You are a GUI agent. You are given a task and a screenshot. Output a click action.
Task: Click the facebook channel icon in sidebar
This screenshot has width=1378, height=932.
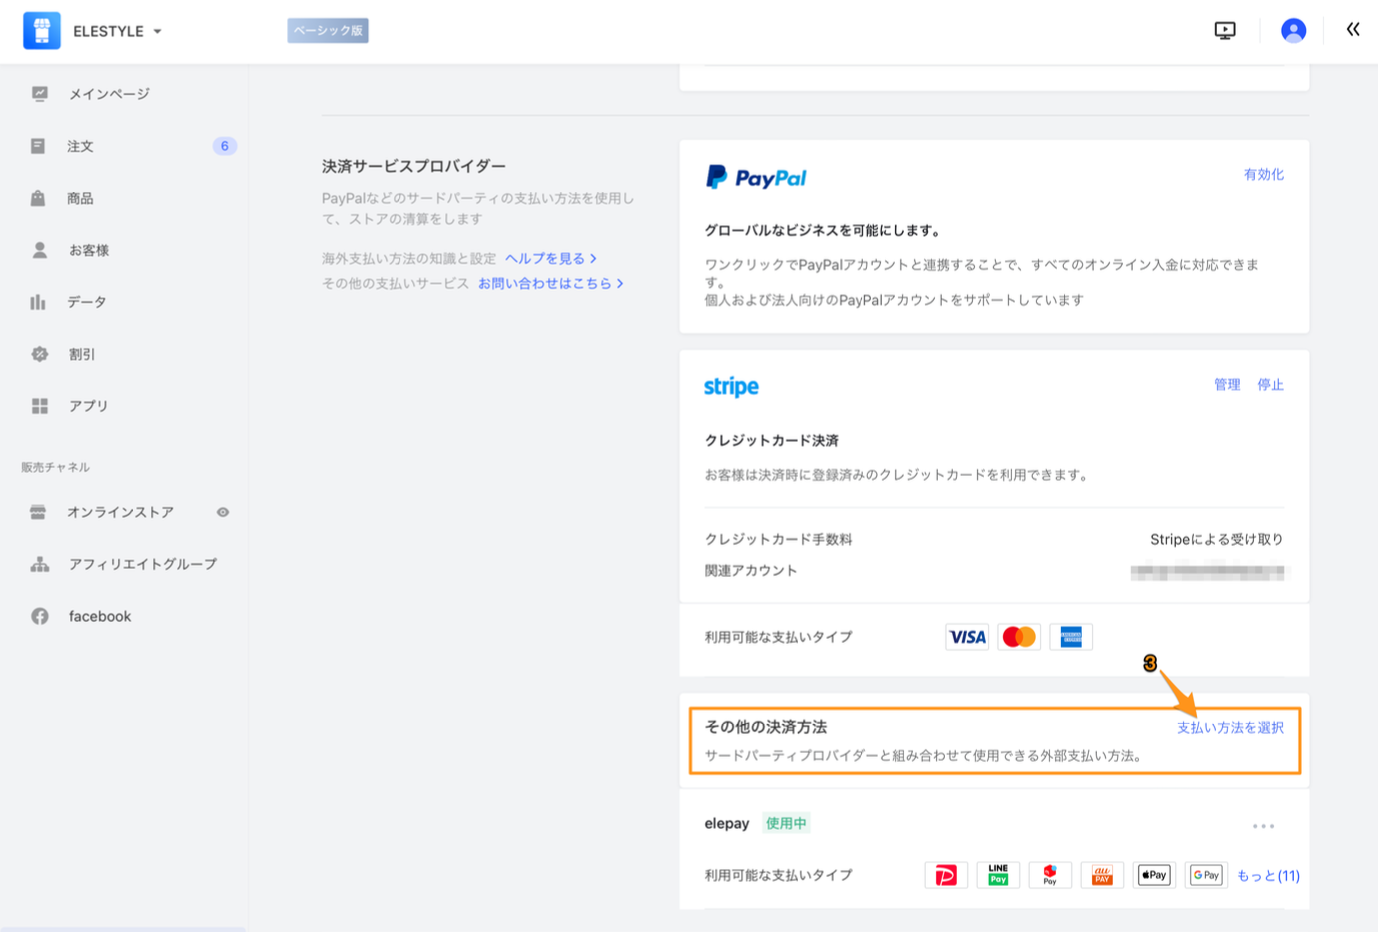[40, 616]
